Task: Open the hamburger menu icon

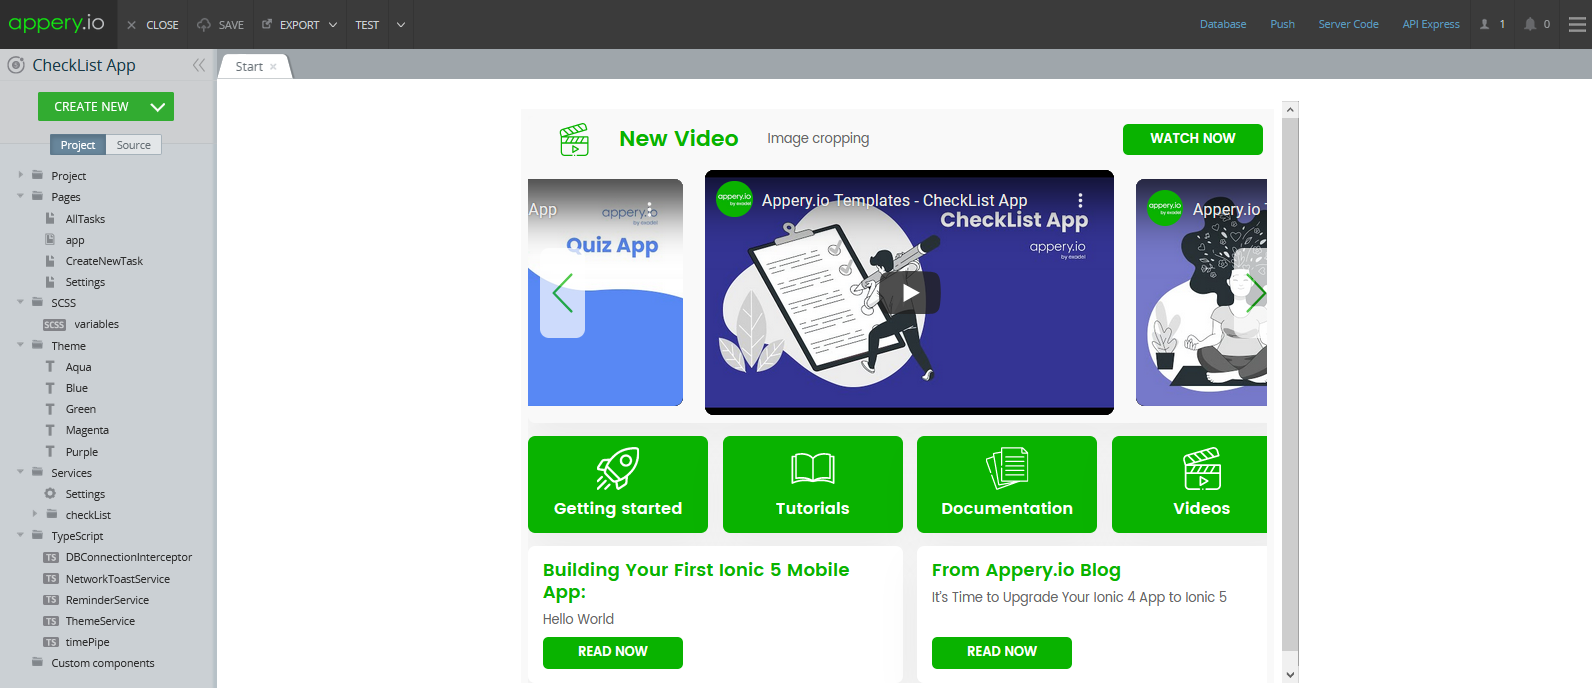Action: [1577, 24]
